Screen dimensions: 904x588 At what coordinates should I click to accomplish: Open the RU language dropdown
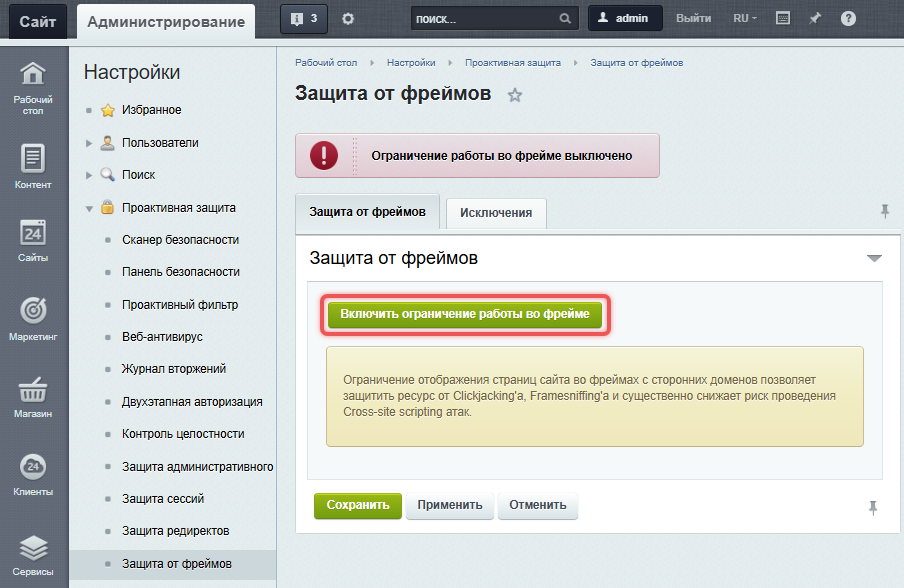point(745,19)
